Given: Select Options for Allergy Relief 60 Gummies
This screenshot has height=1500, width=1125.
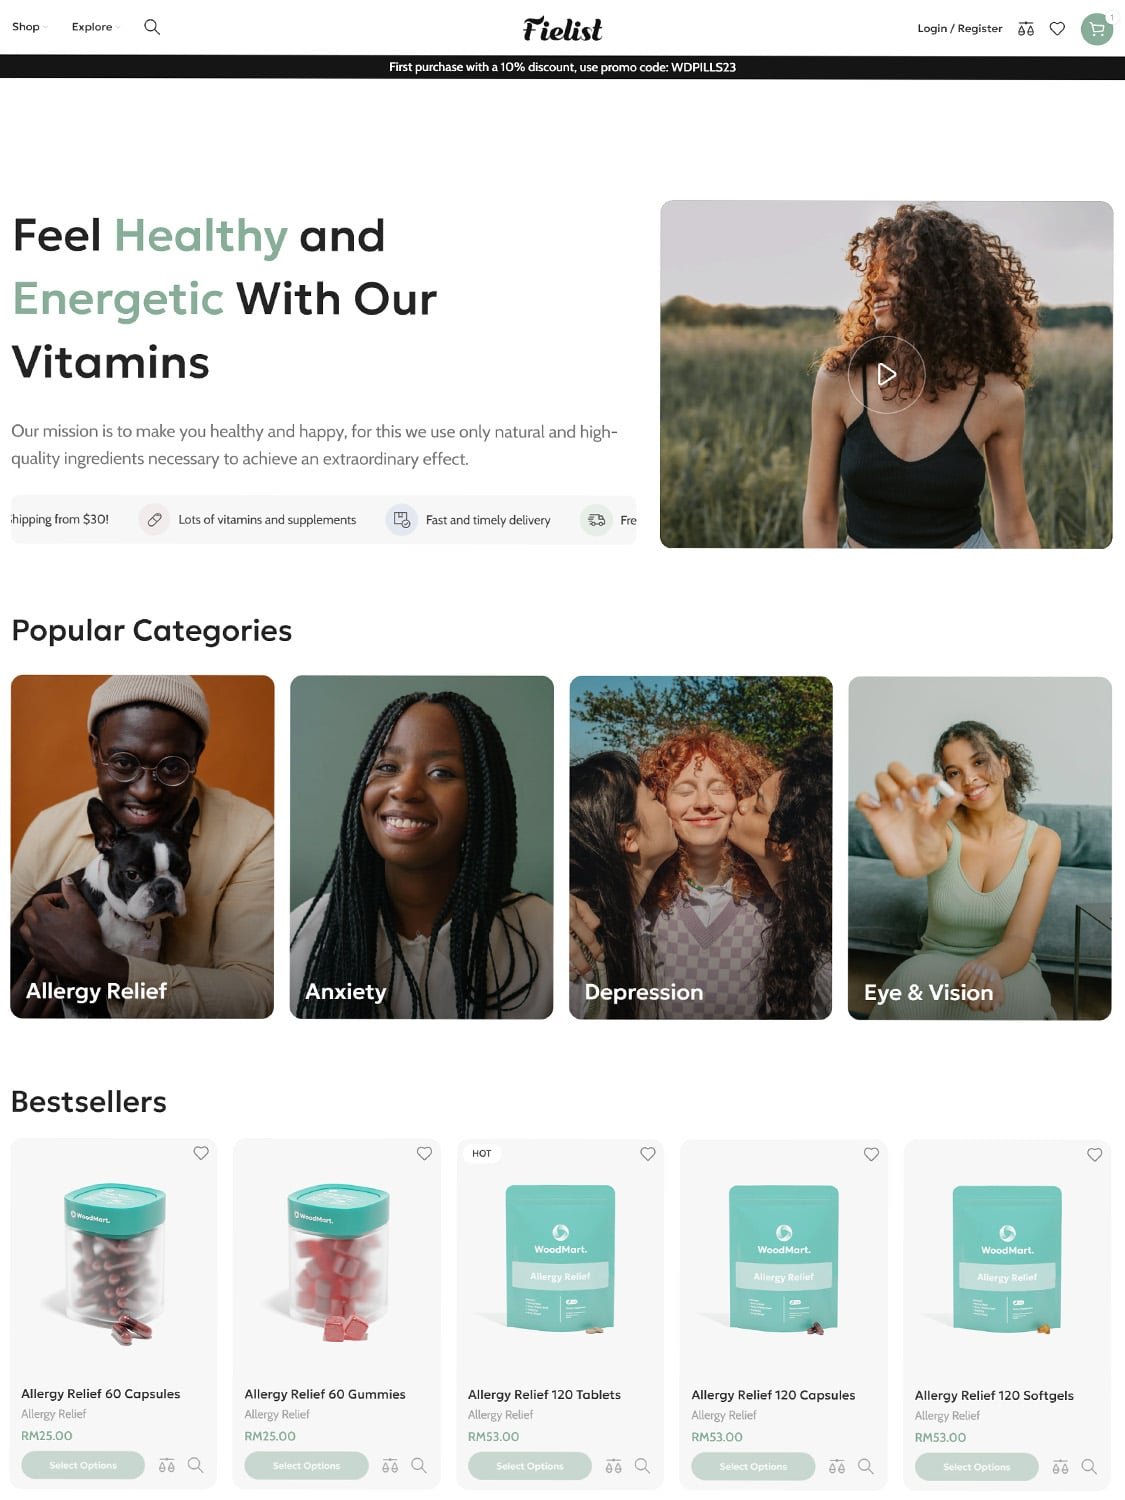Looking at the screenshot, I should [x=306, y=1465].
